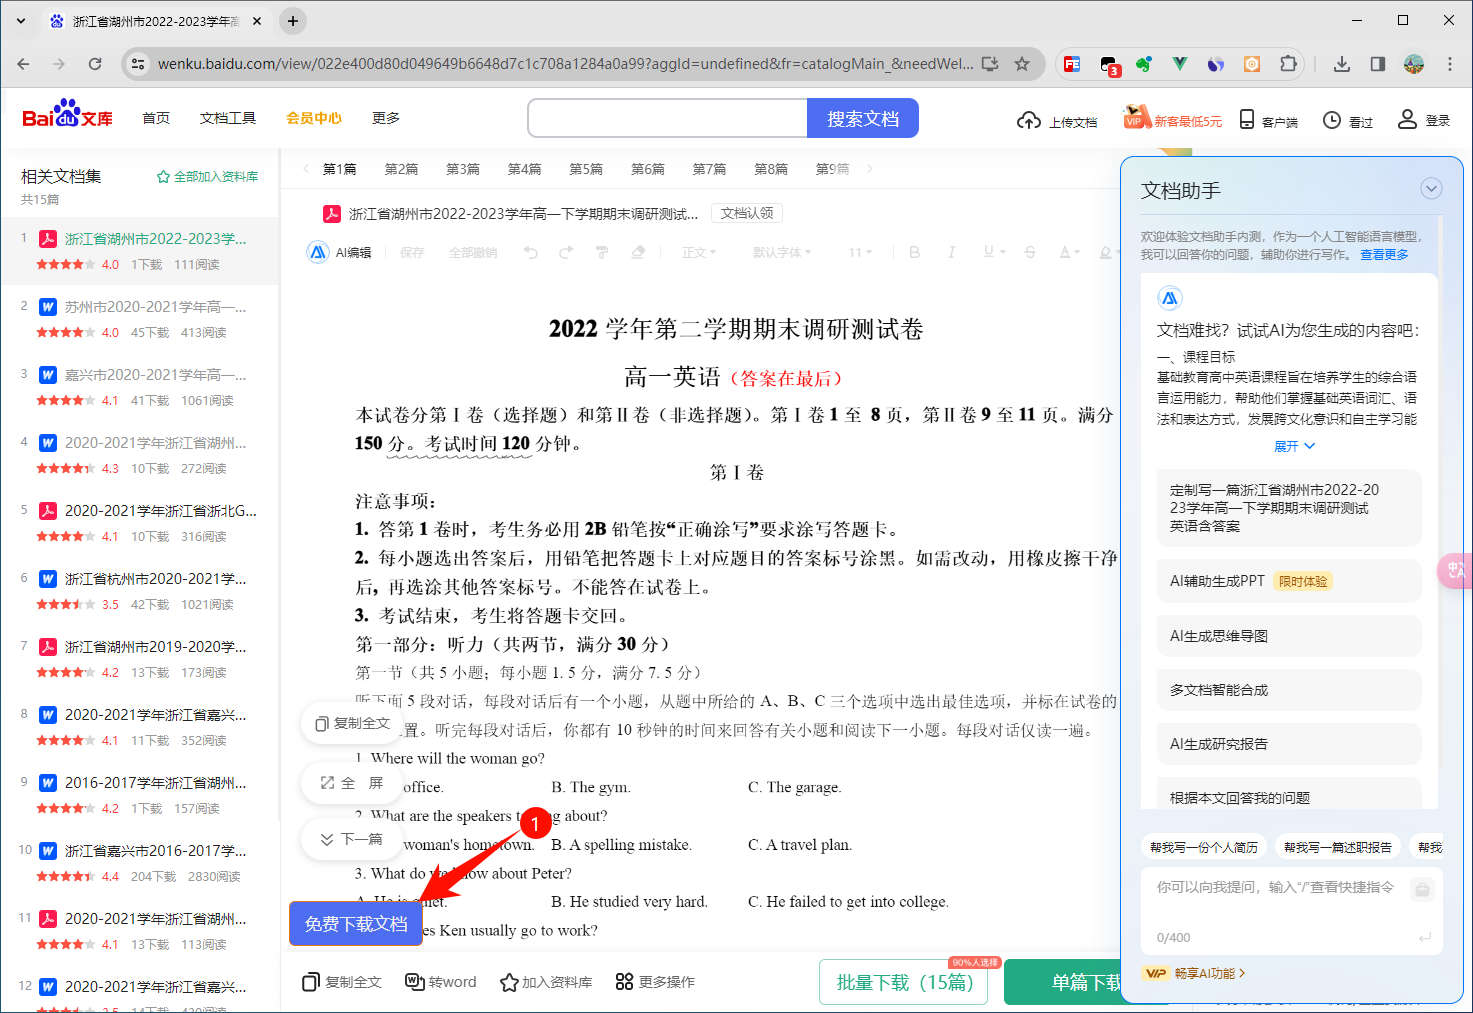The image size is (1473, 1013).
Task: Click the fullscreen button
Action: coord(352,783)
